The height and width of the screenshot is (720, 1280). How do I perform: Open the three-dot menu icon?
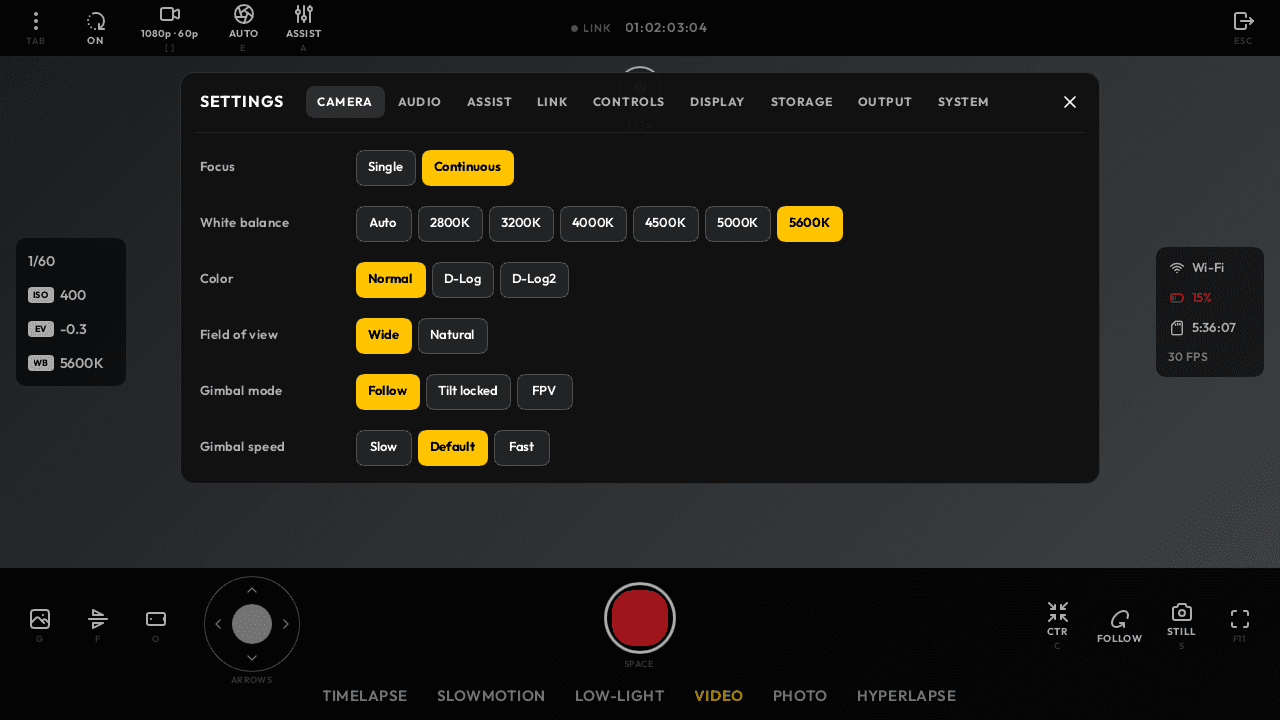[x=36, y=21]
